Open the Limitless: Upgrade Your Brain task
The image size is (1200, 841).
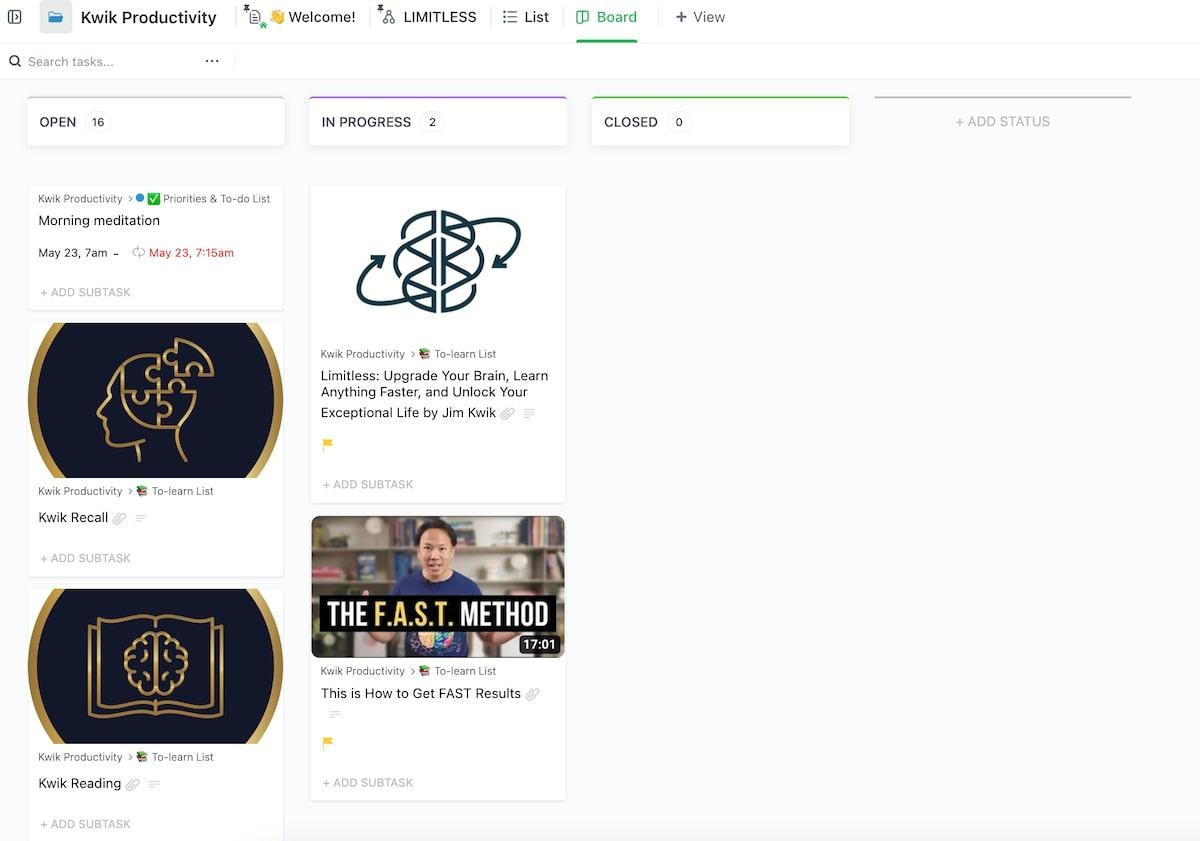[x=434, y=394]
